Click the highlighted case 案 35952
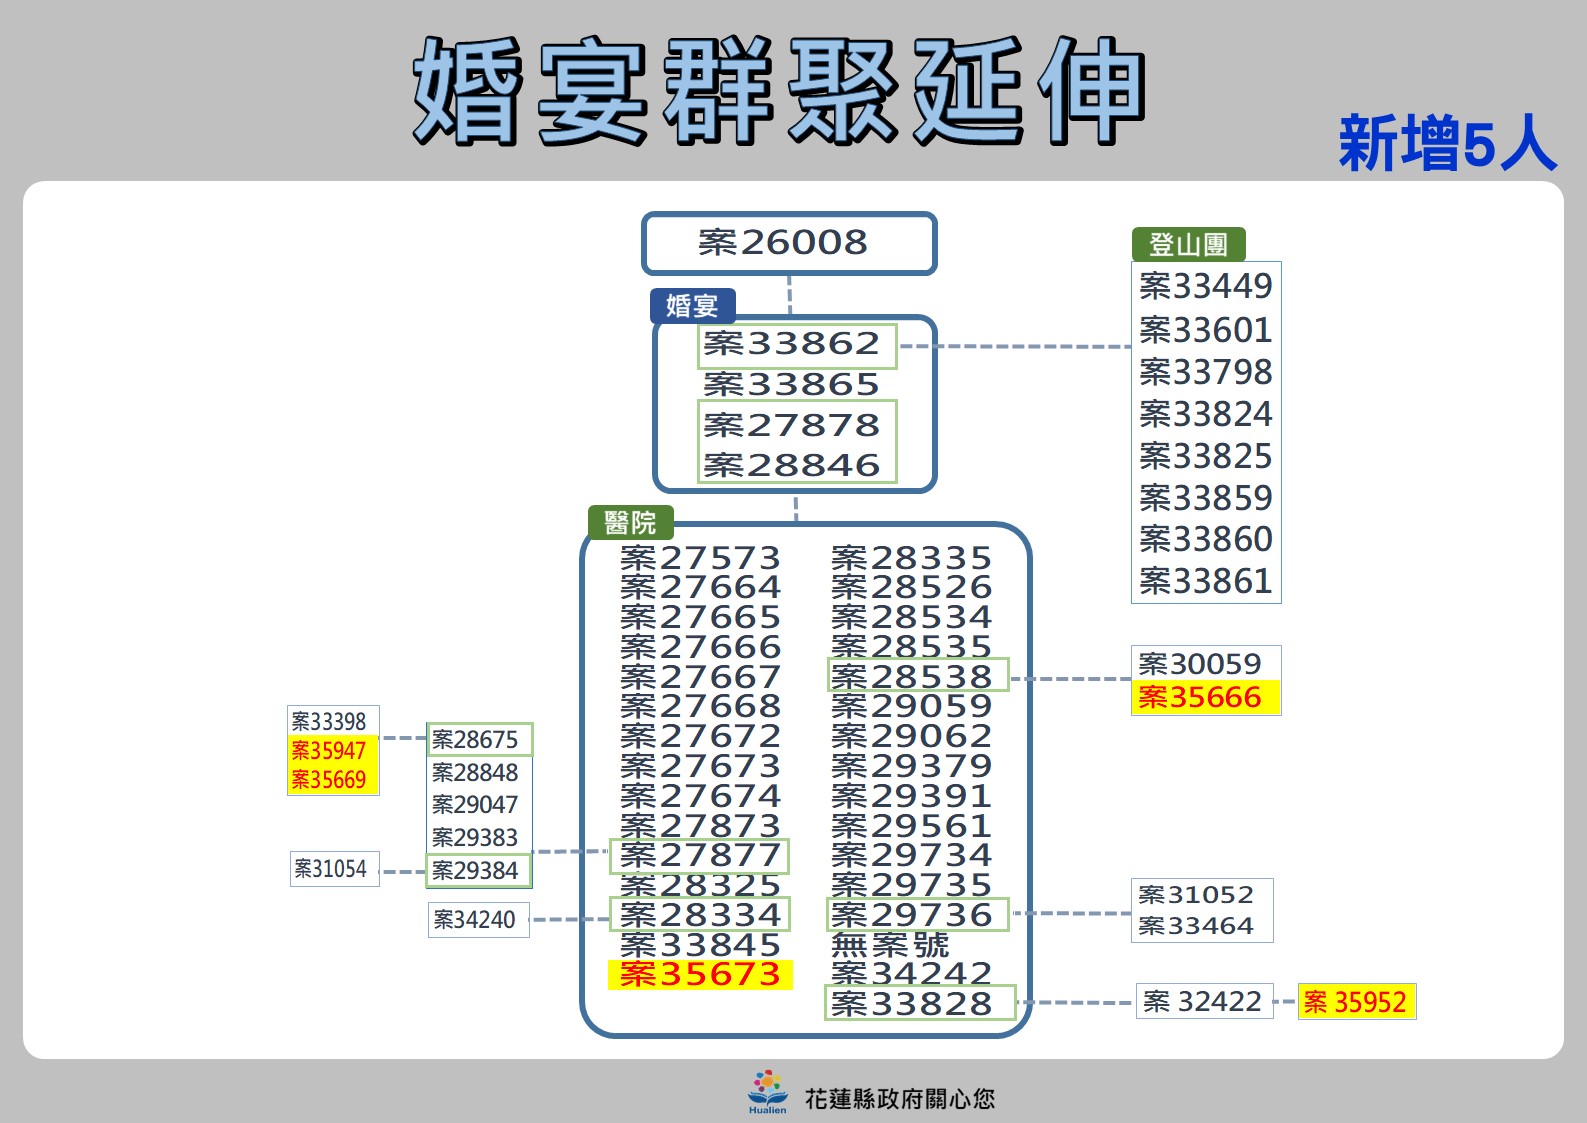The image size is (1587, 1123). 1356,1001
